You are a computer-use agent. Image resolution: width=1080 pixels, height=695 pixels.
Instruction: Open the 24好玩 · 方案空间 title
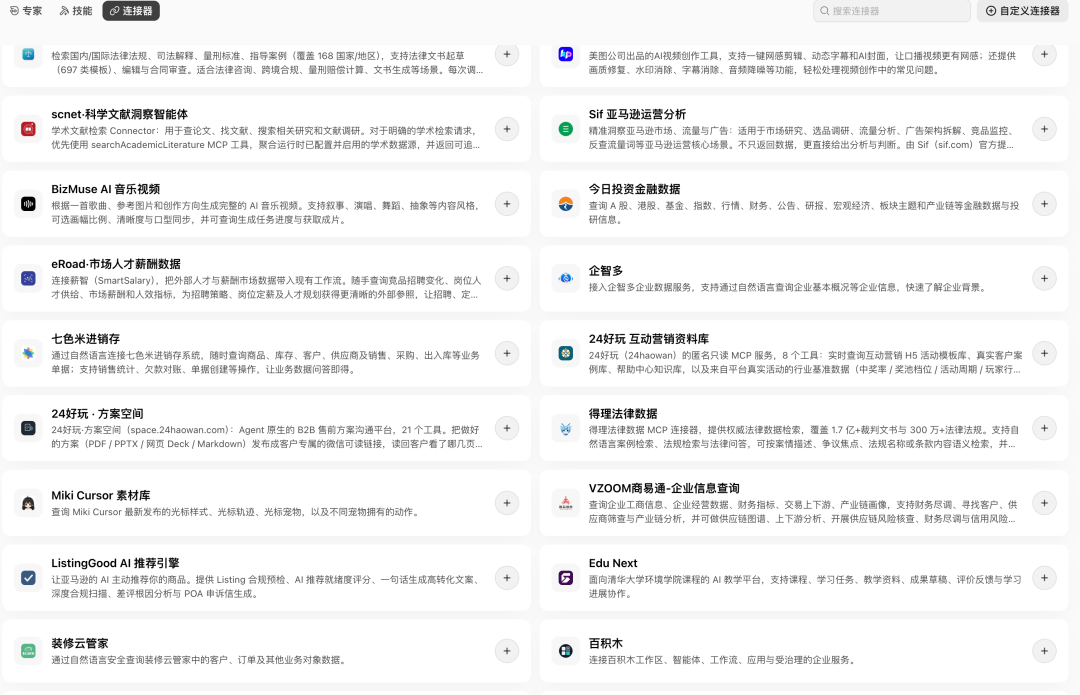click(x=97, y=414)
